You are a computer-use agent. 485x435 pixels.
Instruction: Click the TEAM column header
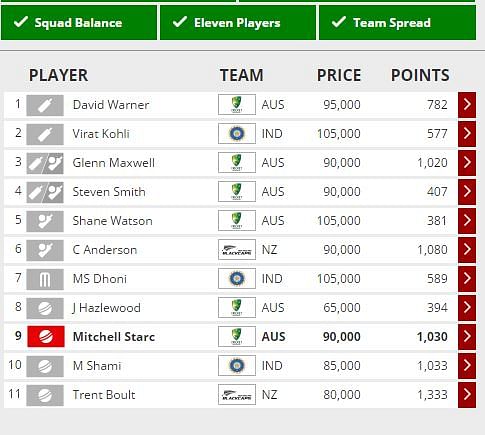click(x=242, y=75)
